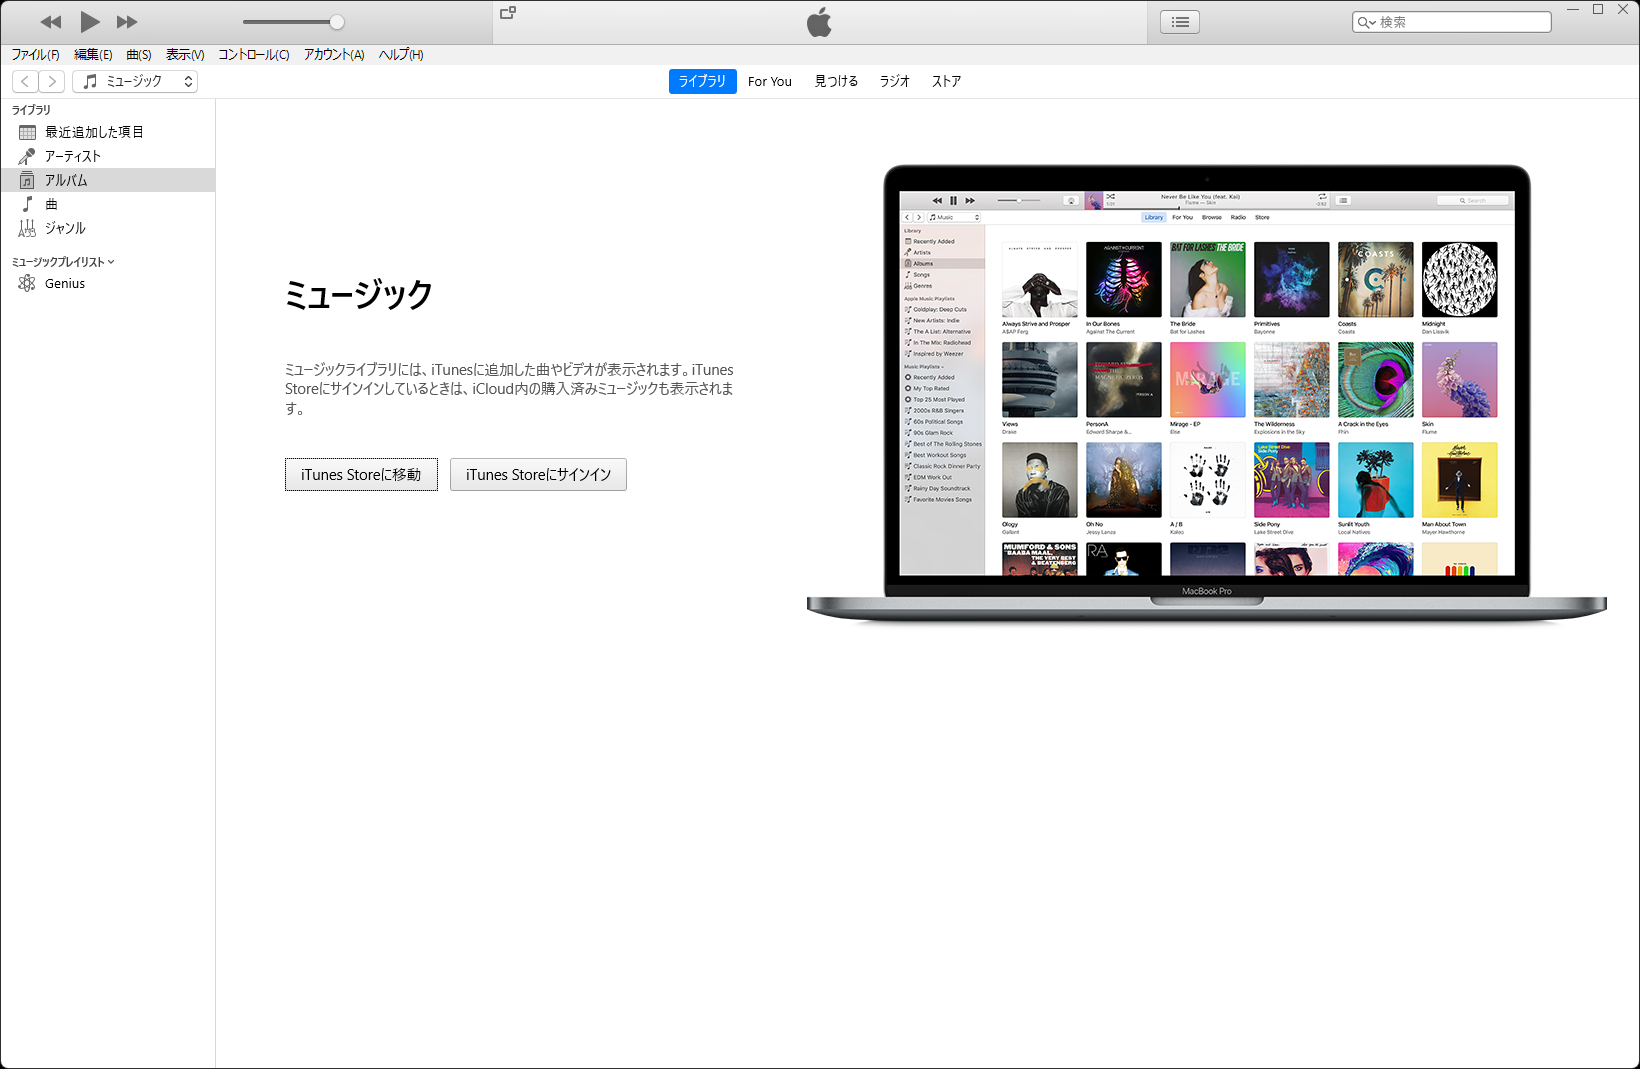Open the Up Next queue list icon
This screenshot has height=1069, width=1640.
[x=1179, y=21]
